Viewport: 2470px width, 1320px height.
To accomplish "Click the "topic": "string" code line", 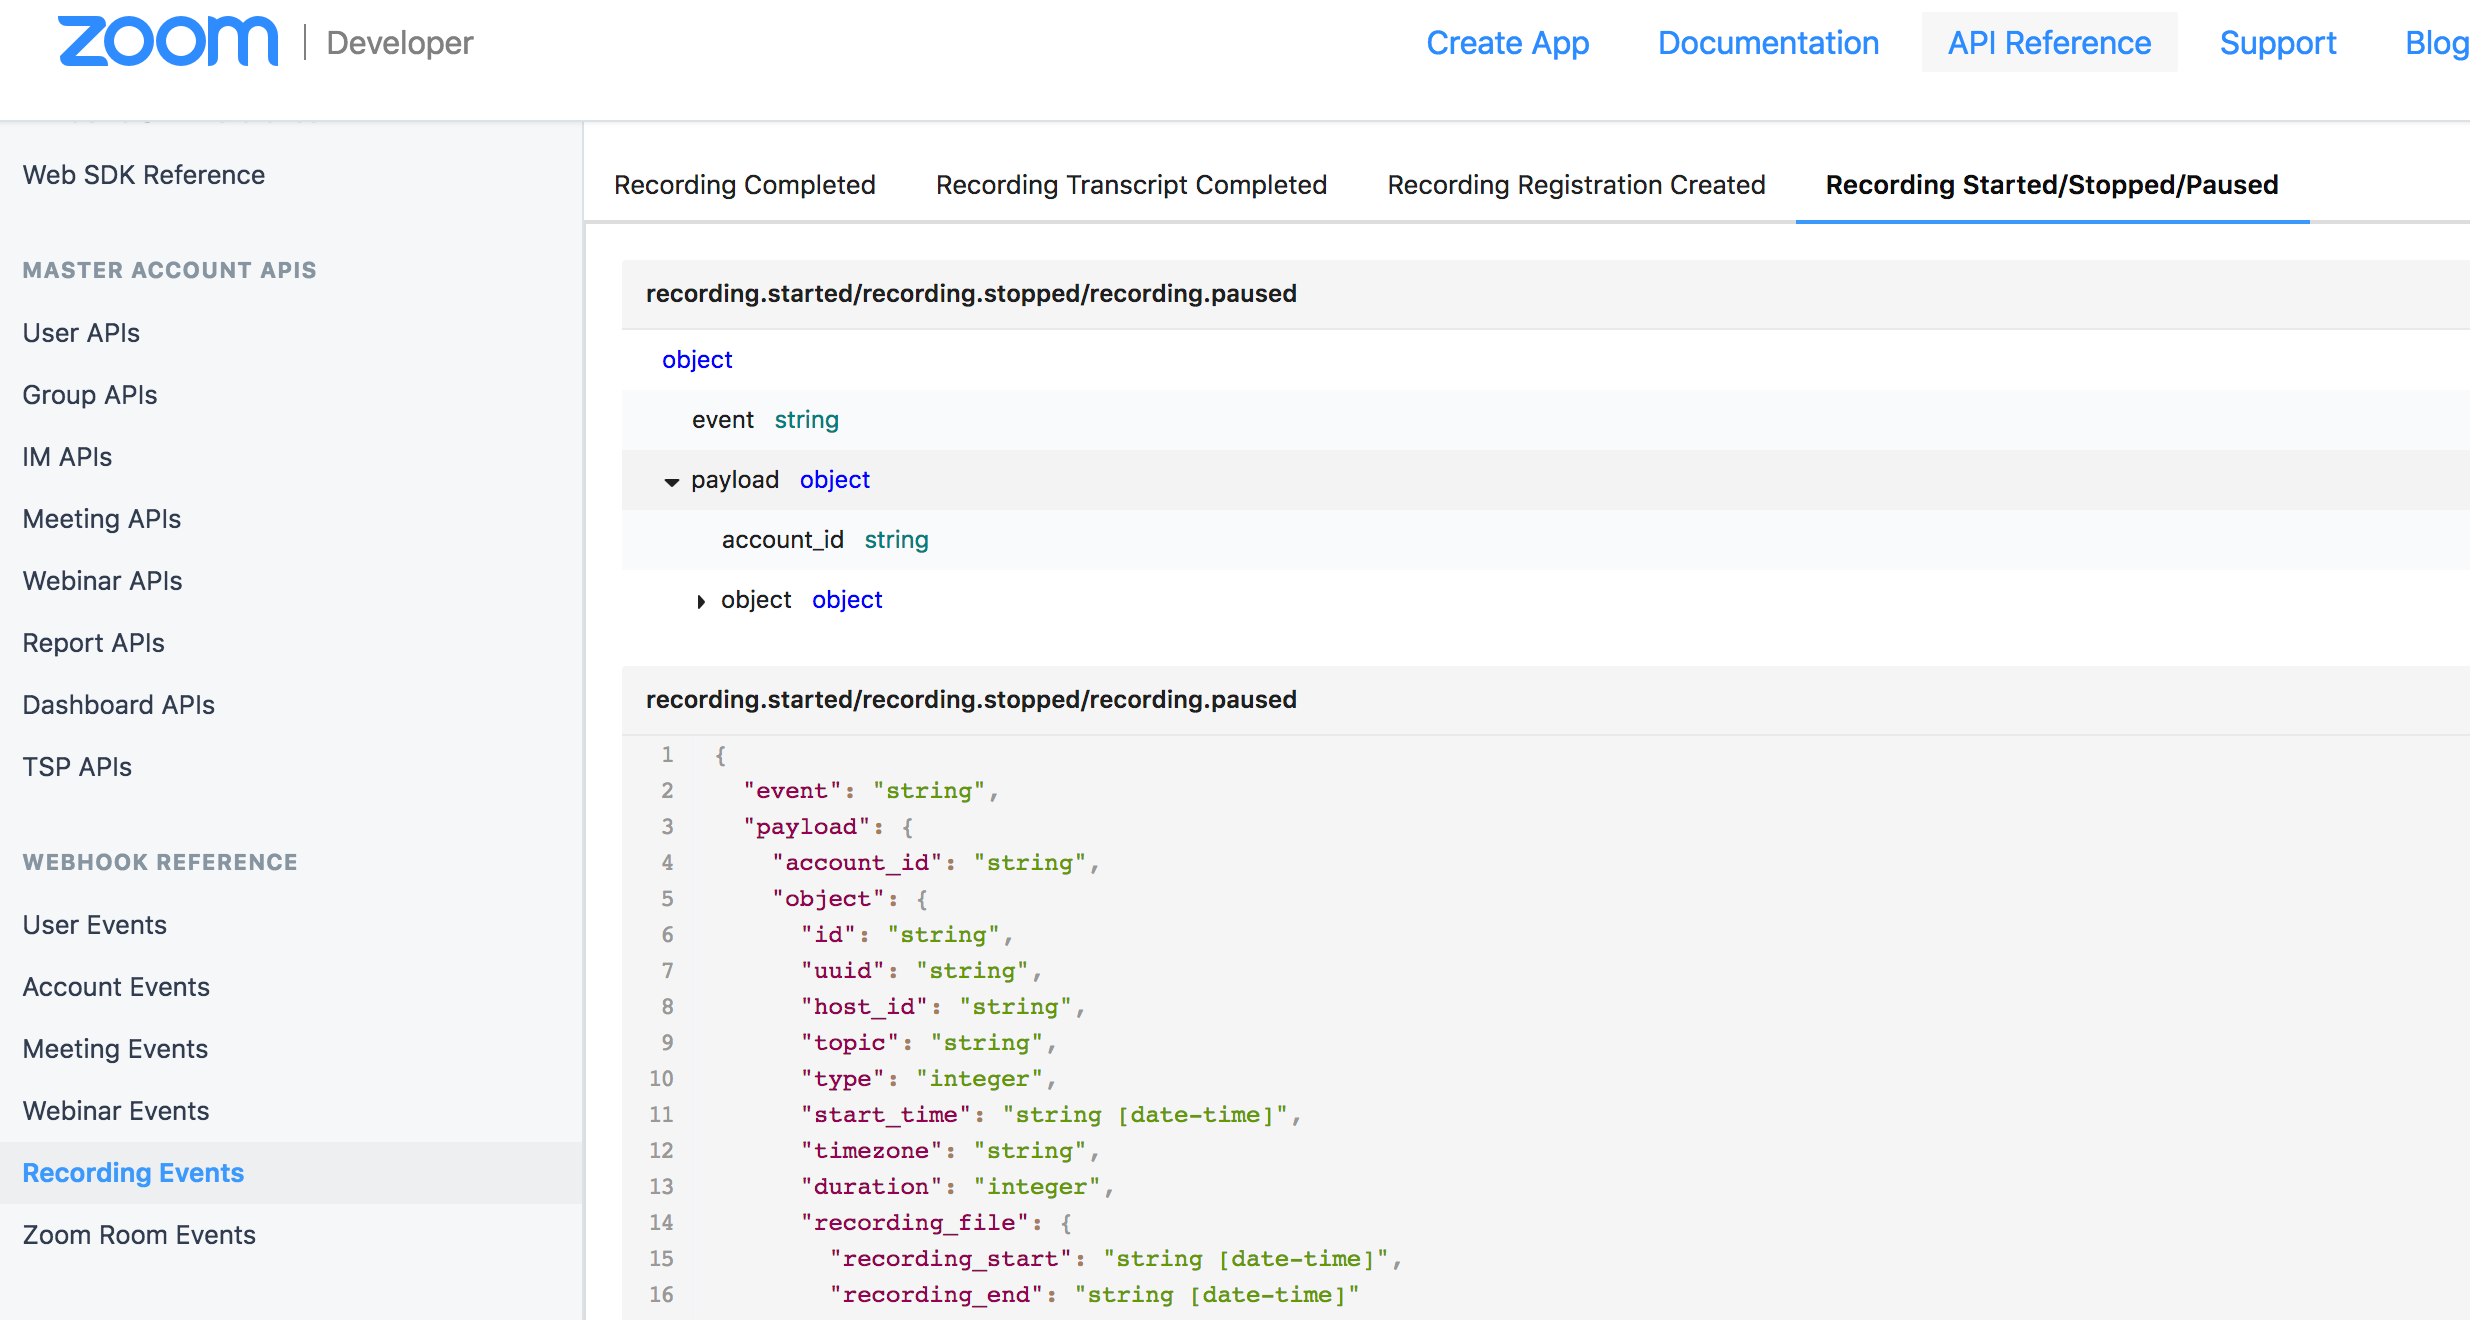I will pos(929,1043).
